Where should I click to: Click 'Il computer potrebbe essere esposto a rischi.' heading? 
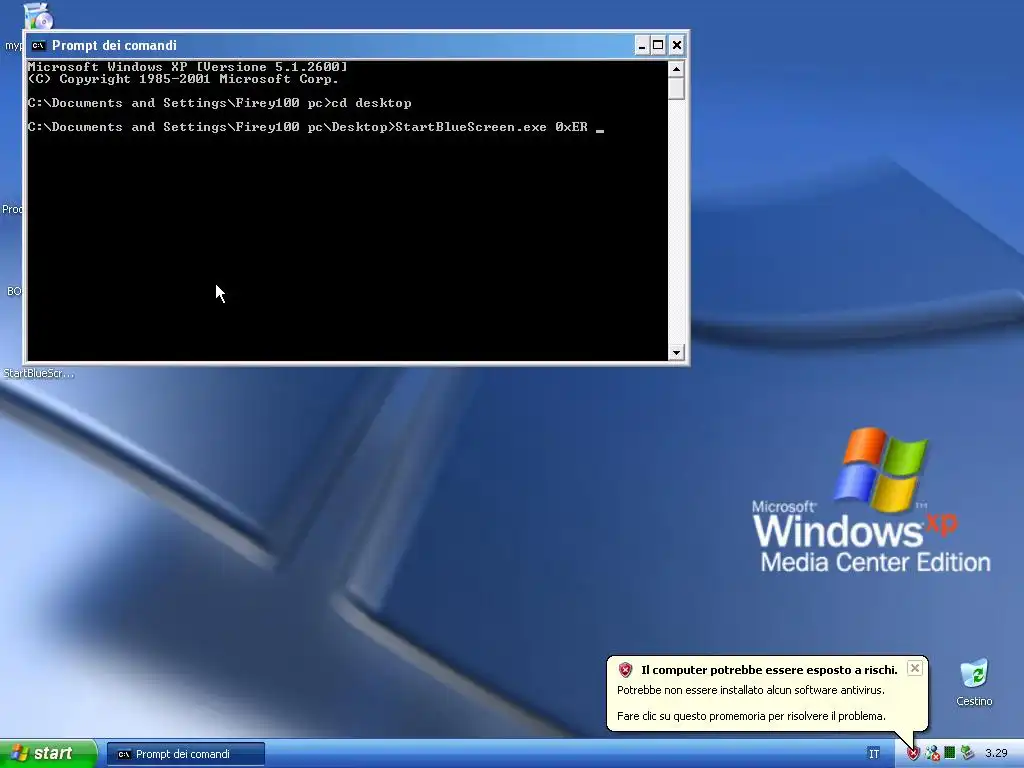[769, 669]
